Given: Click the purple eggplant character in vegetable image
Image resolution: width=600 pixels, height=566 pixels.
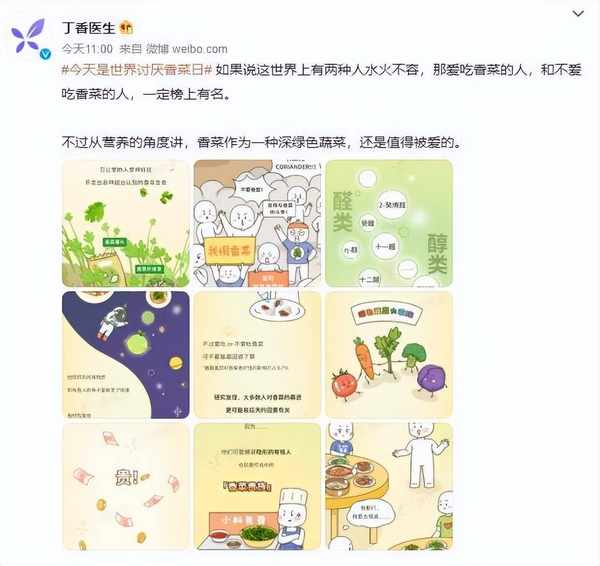Looking at the screenshot, I should point(431,380).
